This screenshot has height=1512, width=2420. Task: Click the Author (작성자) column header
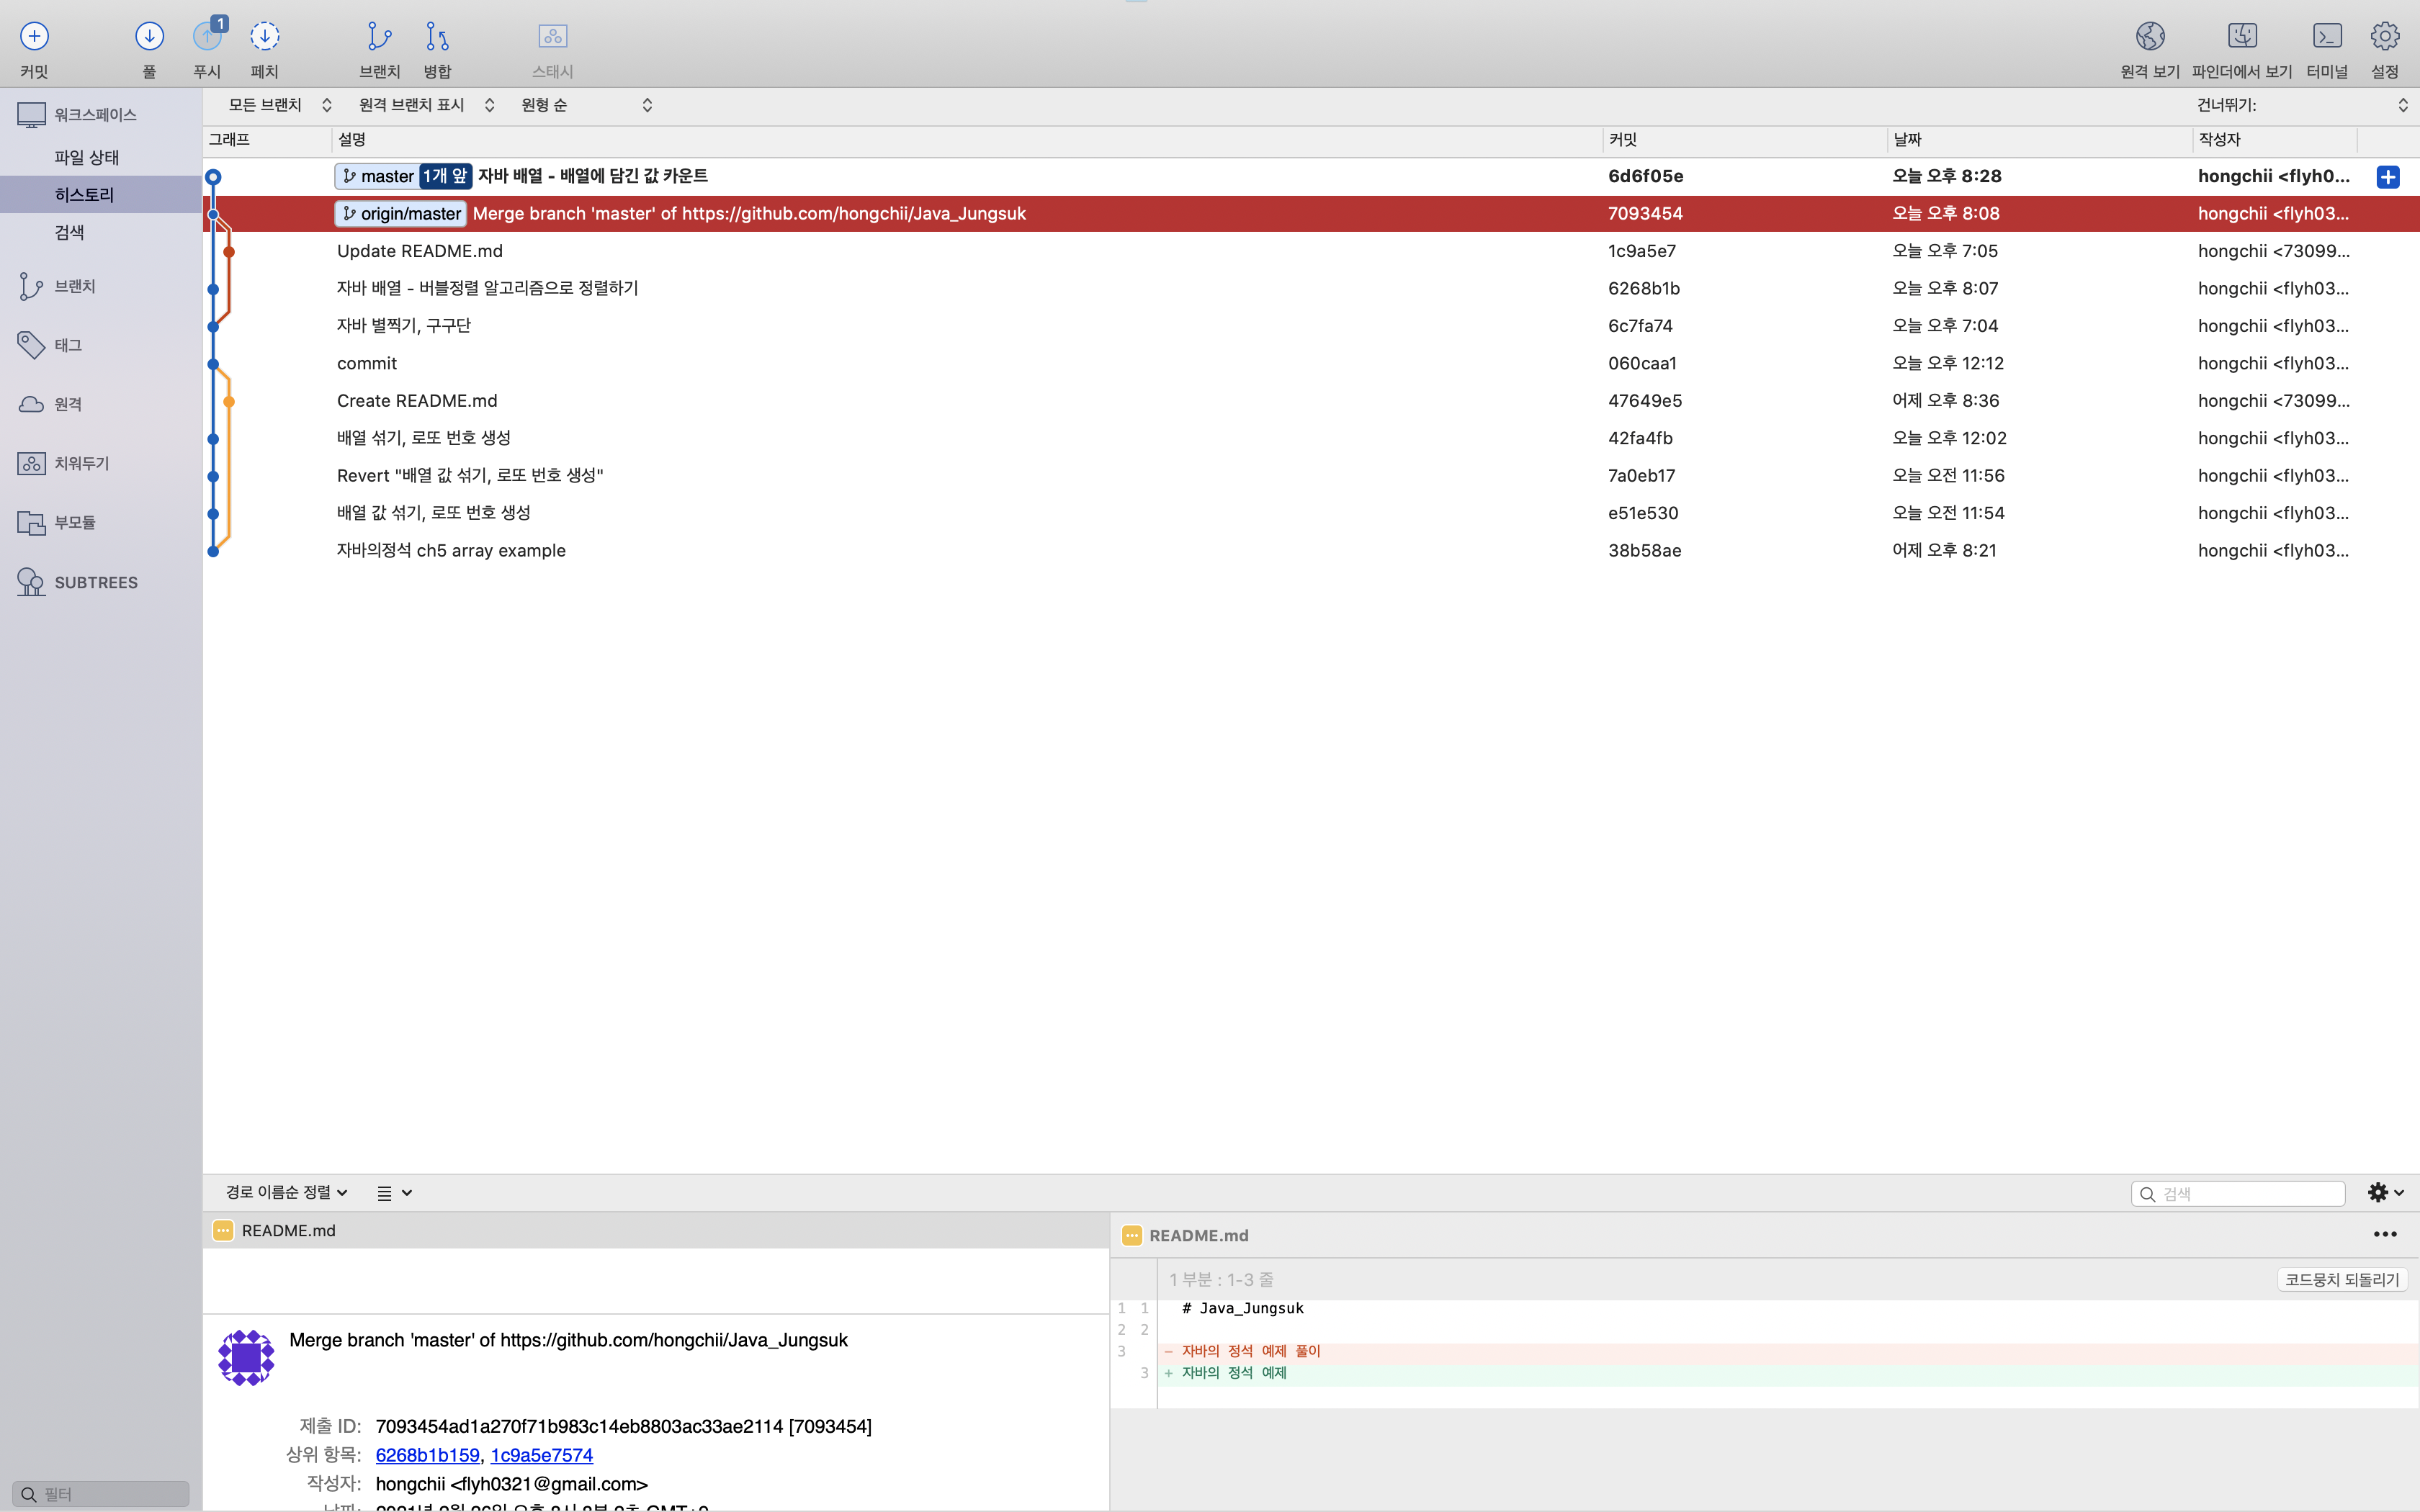pyautogui.click(x=2275, y=140)
